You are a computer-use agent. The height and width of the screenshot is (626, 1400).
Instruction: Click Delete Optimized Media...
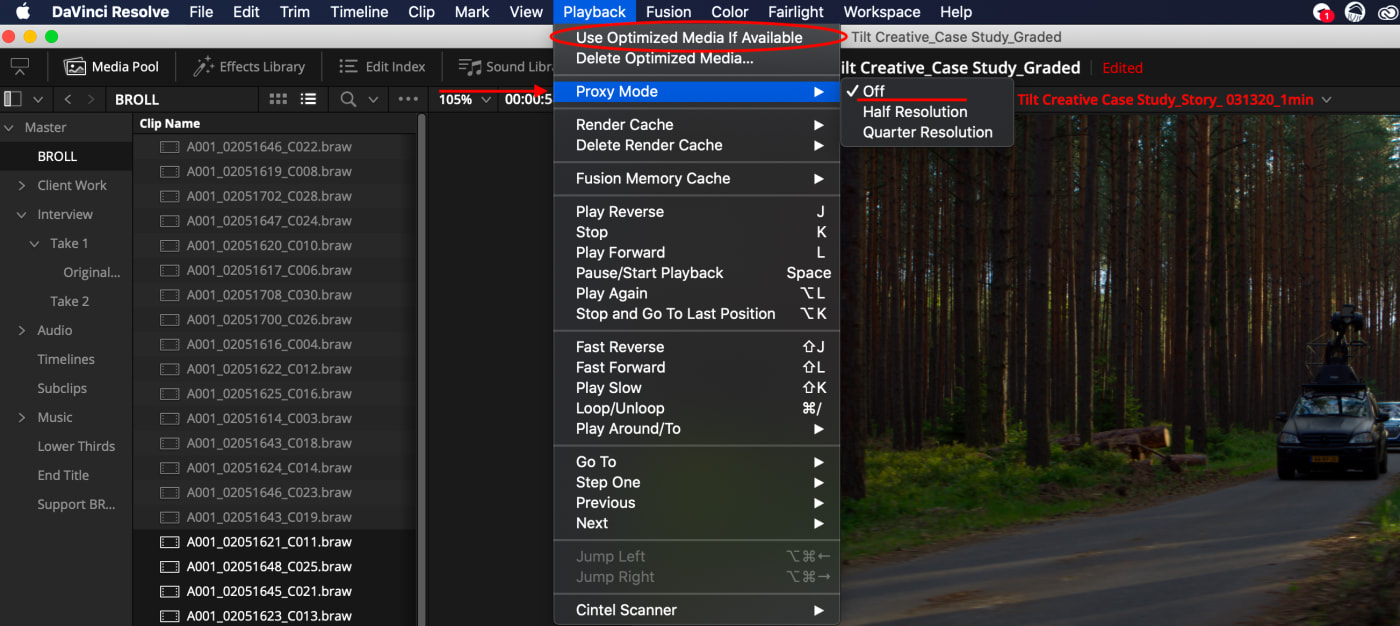697,58
